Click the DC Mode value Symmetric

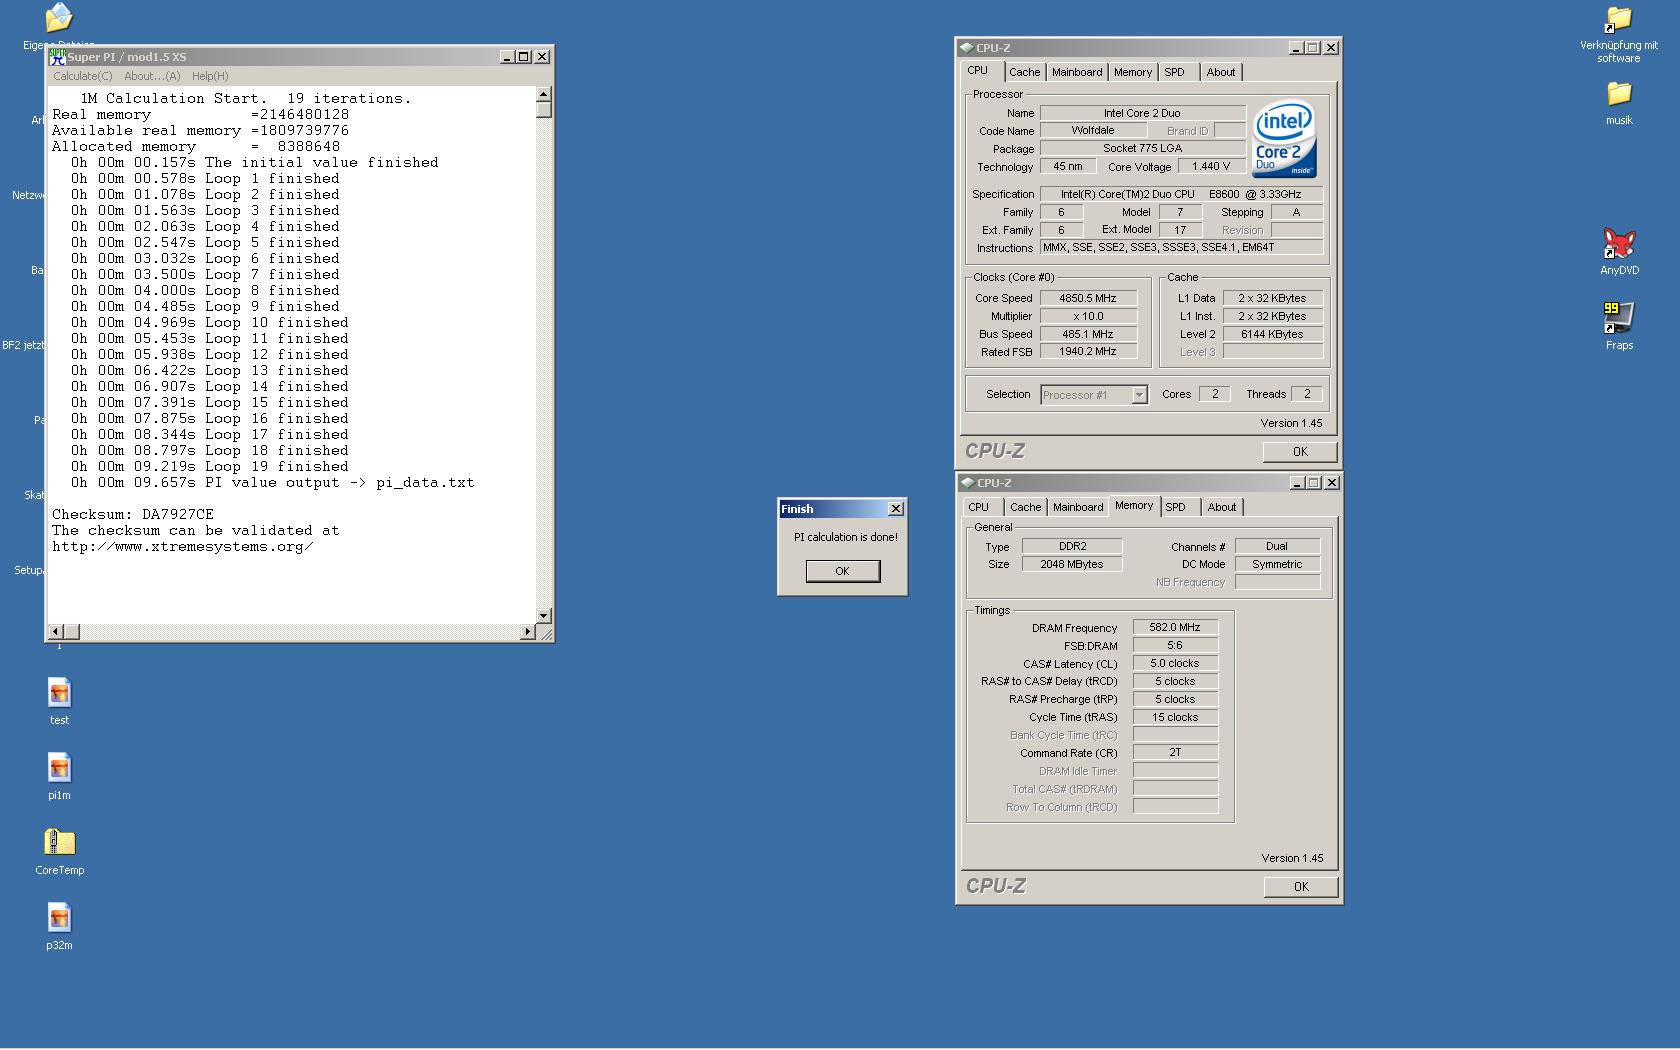tap(1277, 564)
